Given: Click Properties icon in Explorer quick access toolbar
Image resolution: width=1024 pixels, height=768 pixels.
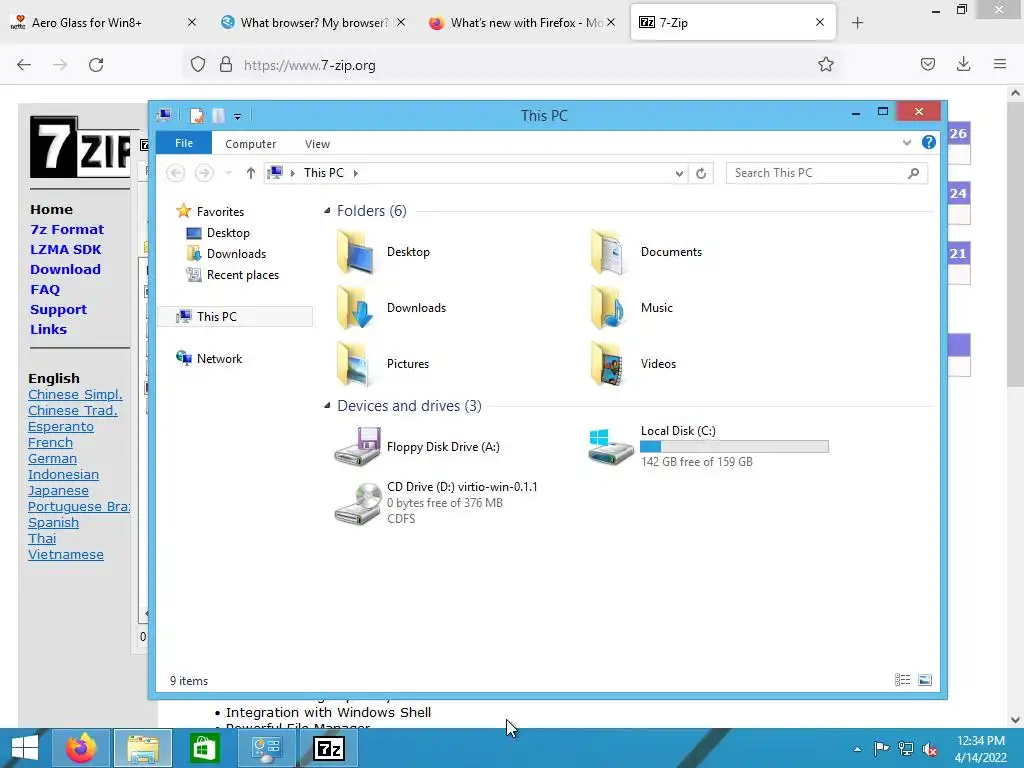Looking at the screenshot, I should point(197,116).
